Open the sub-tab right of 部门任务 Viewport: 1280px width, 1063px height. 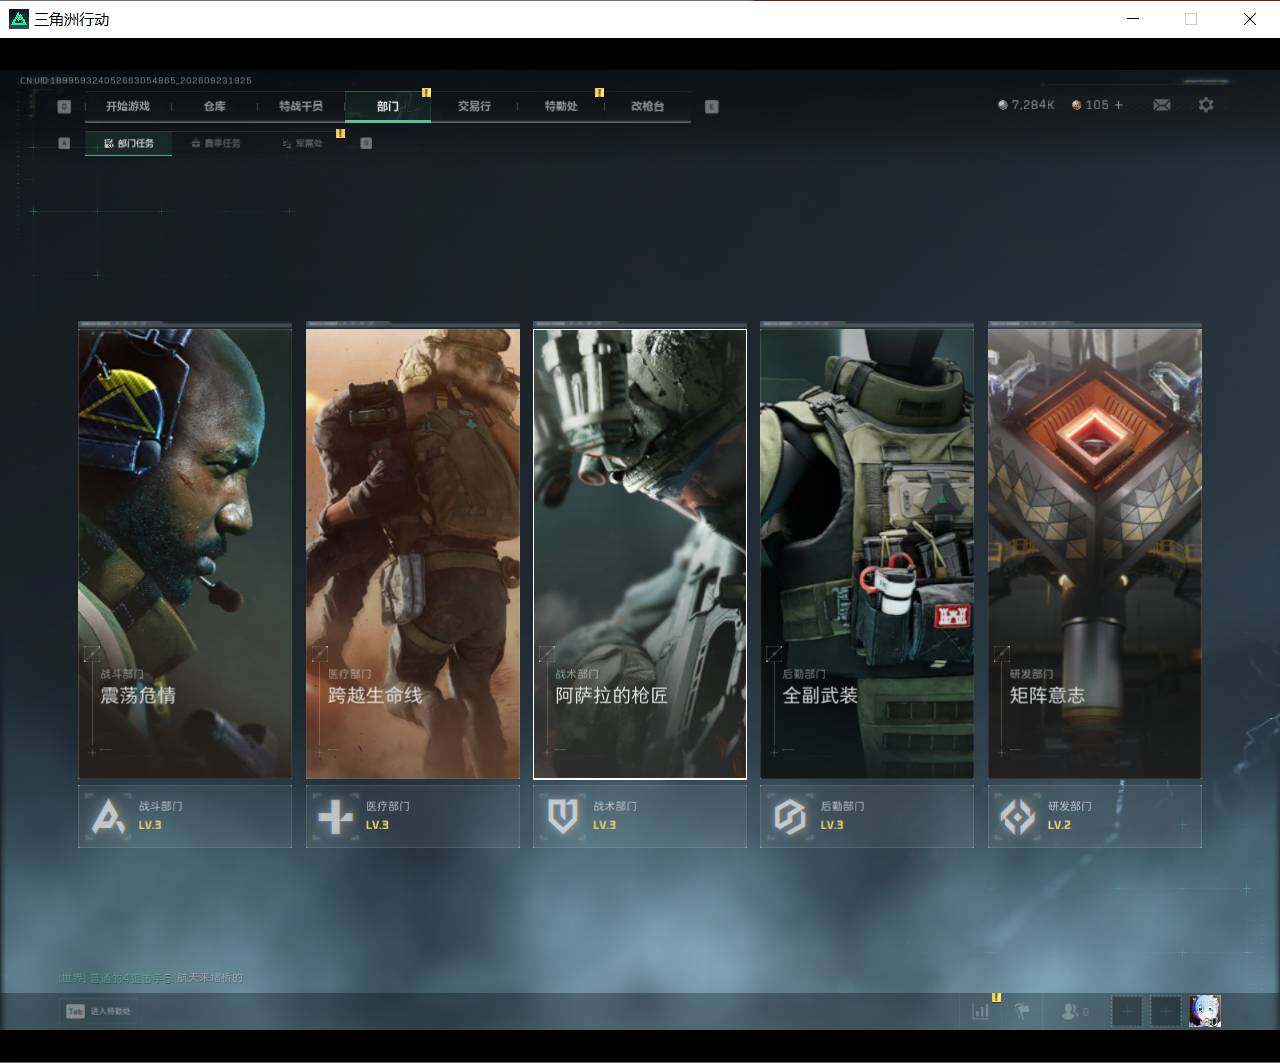click(216, 143)
